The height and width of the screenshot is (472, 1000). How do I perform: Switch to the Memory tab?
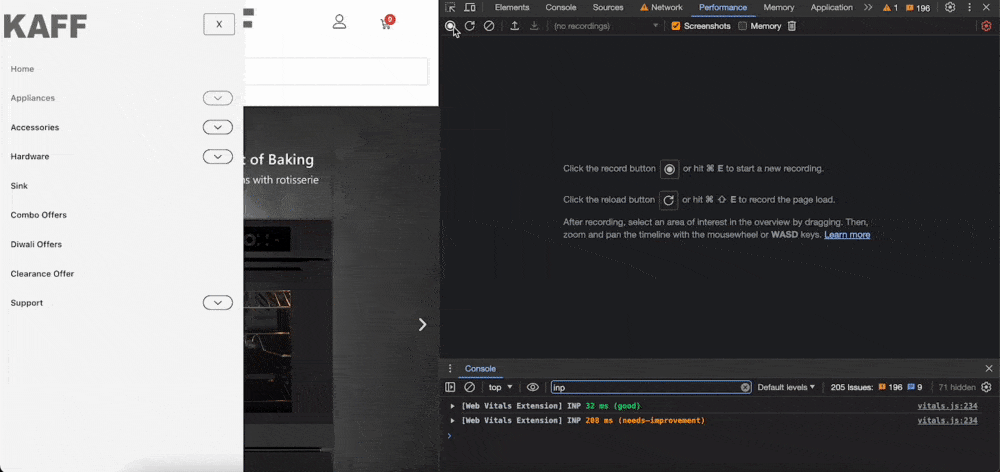(779, 8)
